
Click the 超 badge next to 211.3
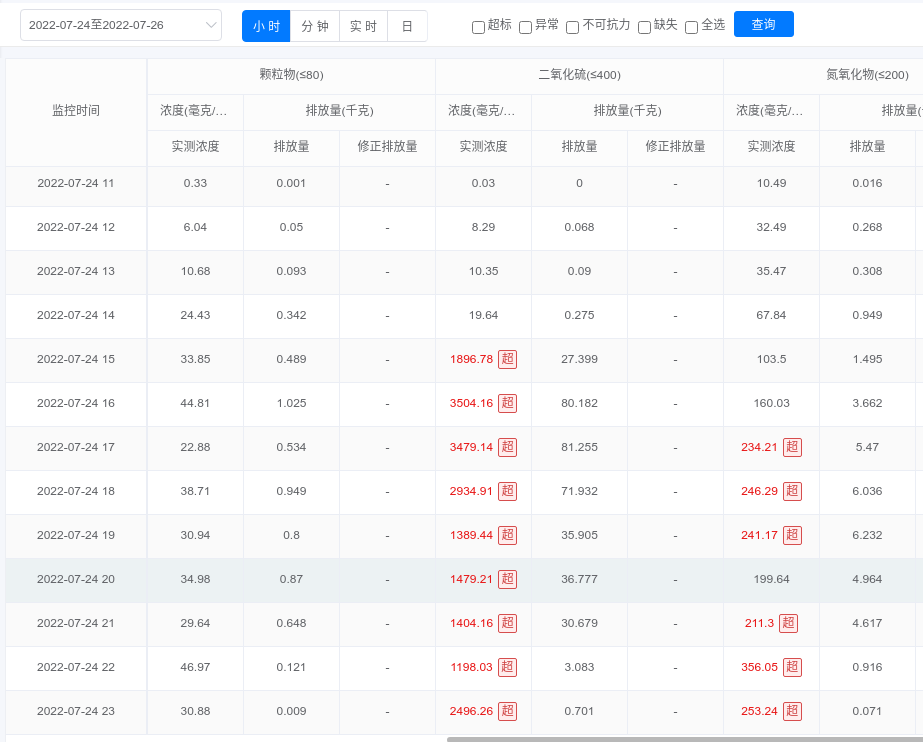tap(788, 623)
